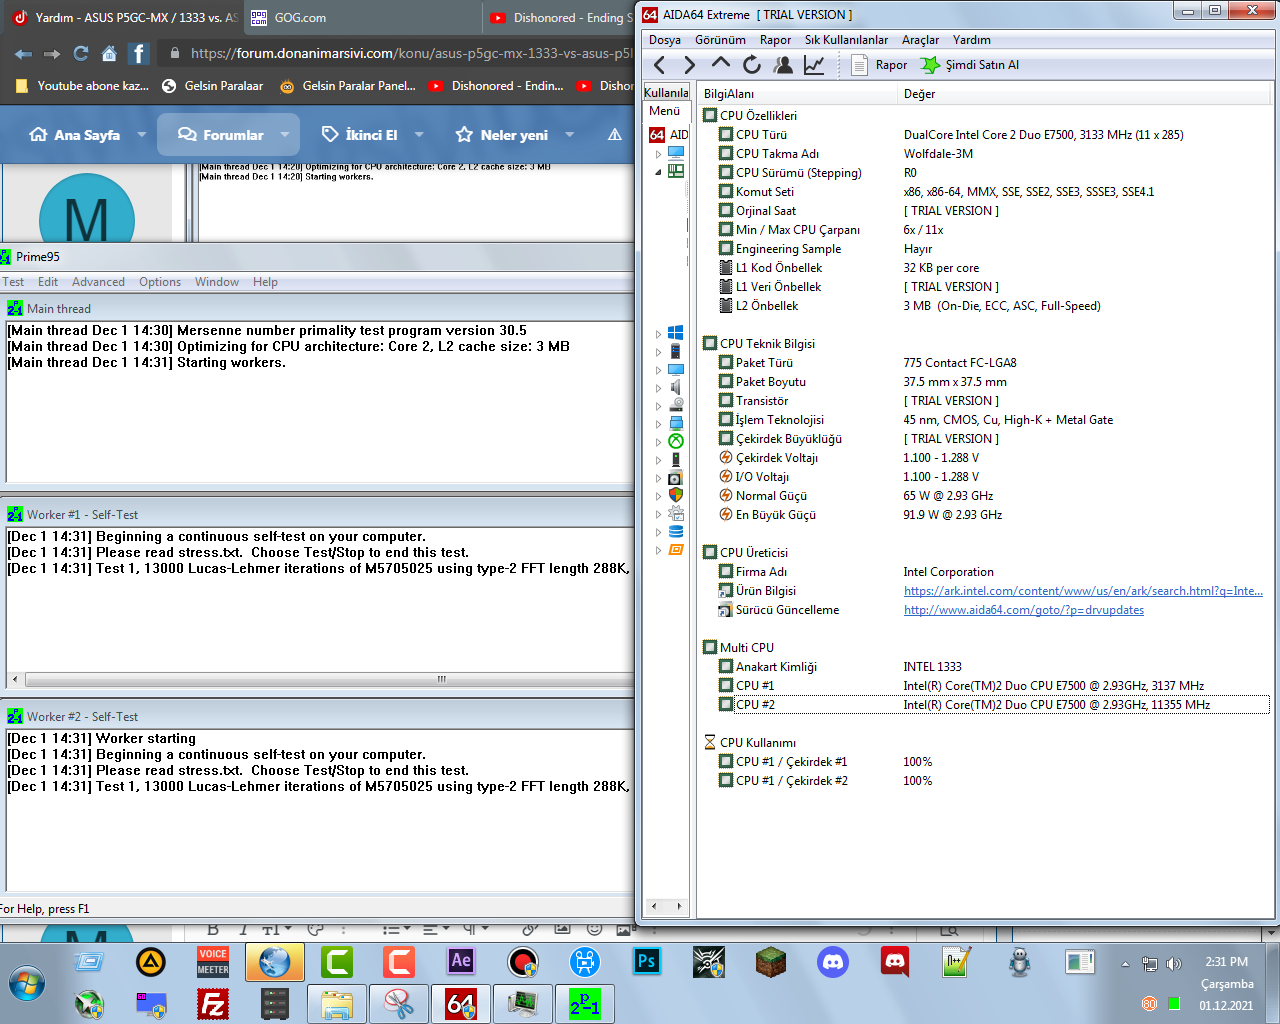Select the Çekirdek Voltajı row
This screenshot has width=1280, height=1024.
(x=985, y=458)
